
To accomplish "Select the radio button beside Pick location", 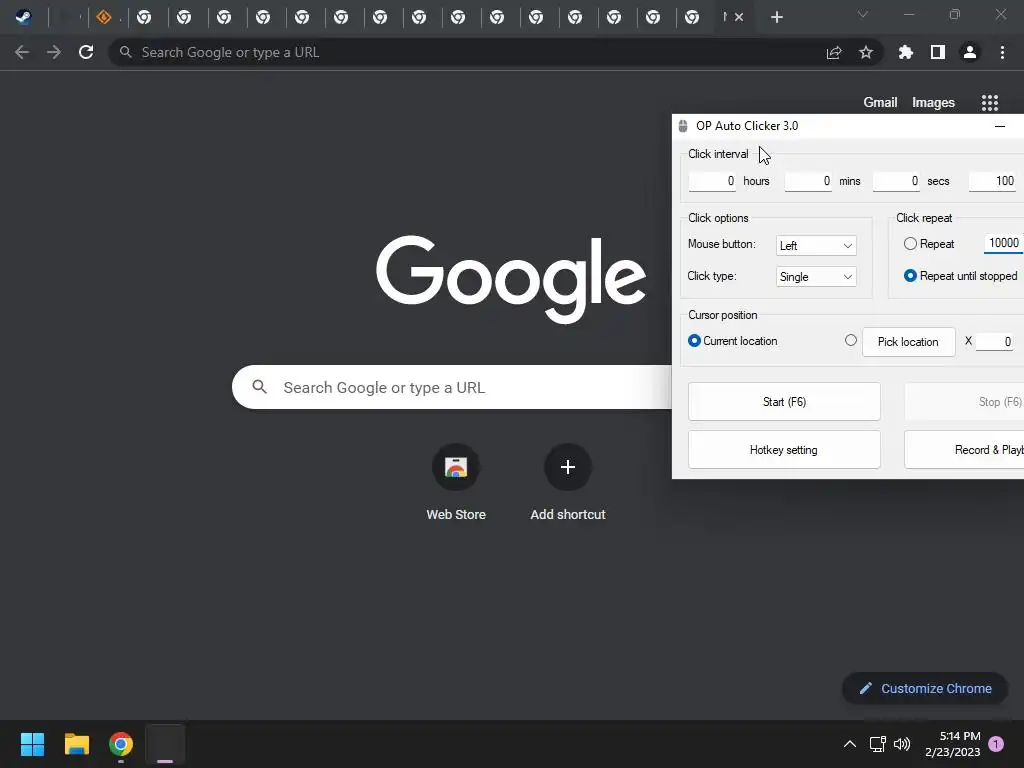I will coord(851,340).
